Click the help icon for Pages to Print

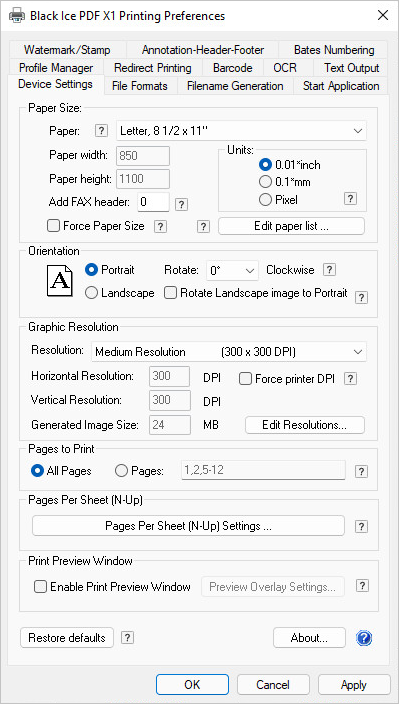361,471
